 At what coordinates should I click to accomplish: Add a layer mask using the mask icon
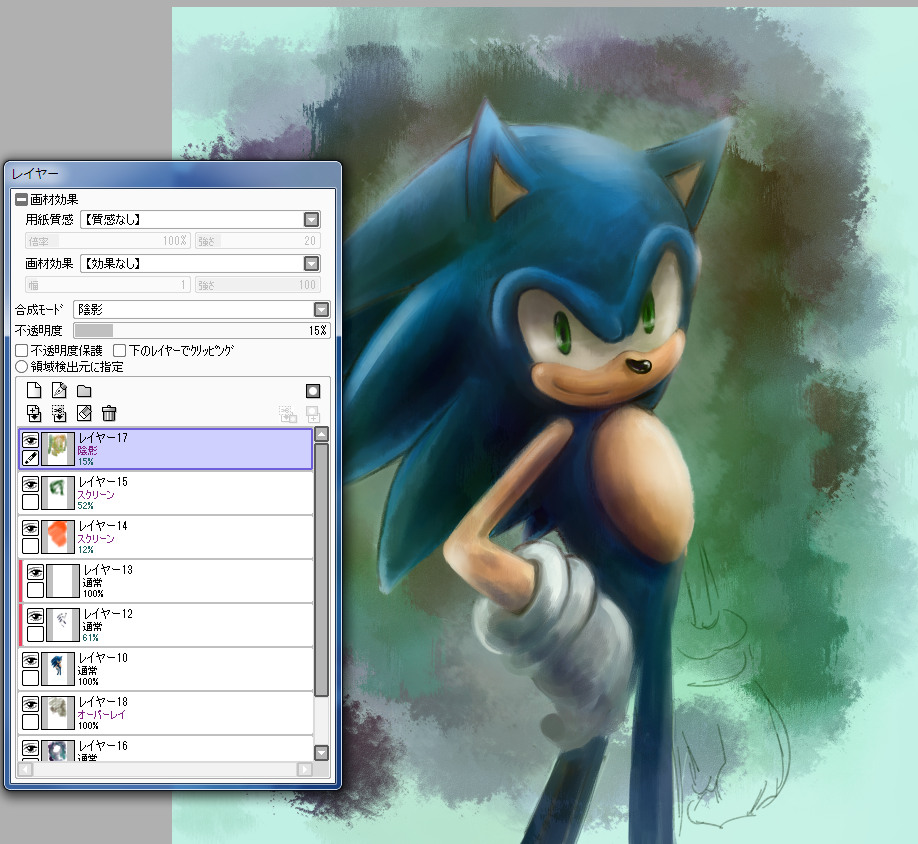[313, 390]
